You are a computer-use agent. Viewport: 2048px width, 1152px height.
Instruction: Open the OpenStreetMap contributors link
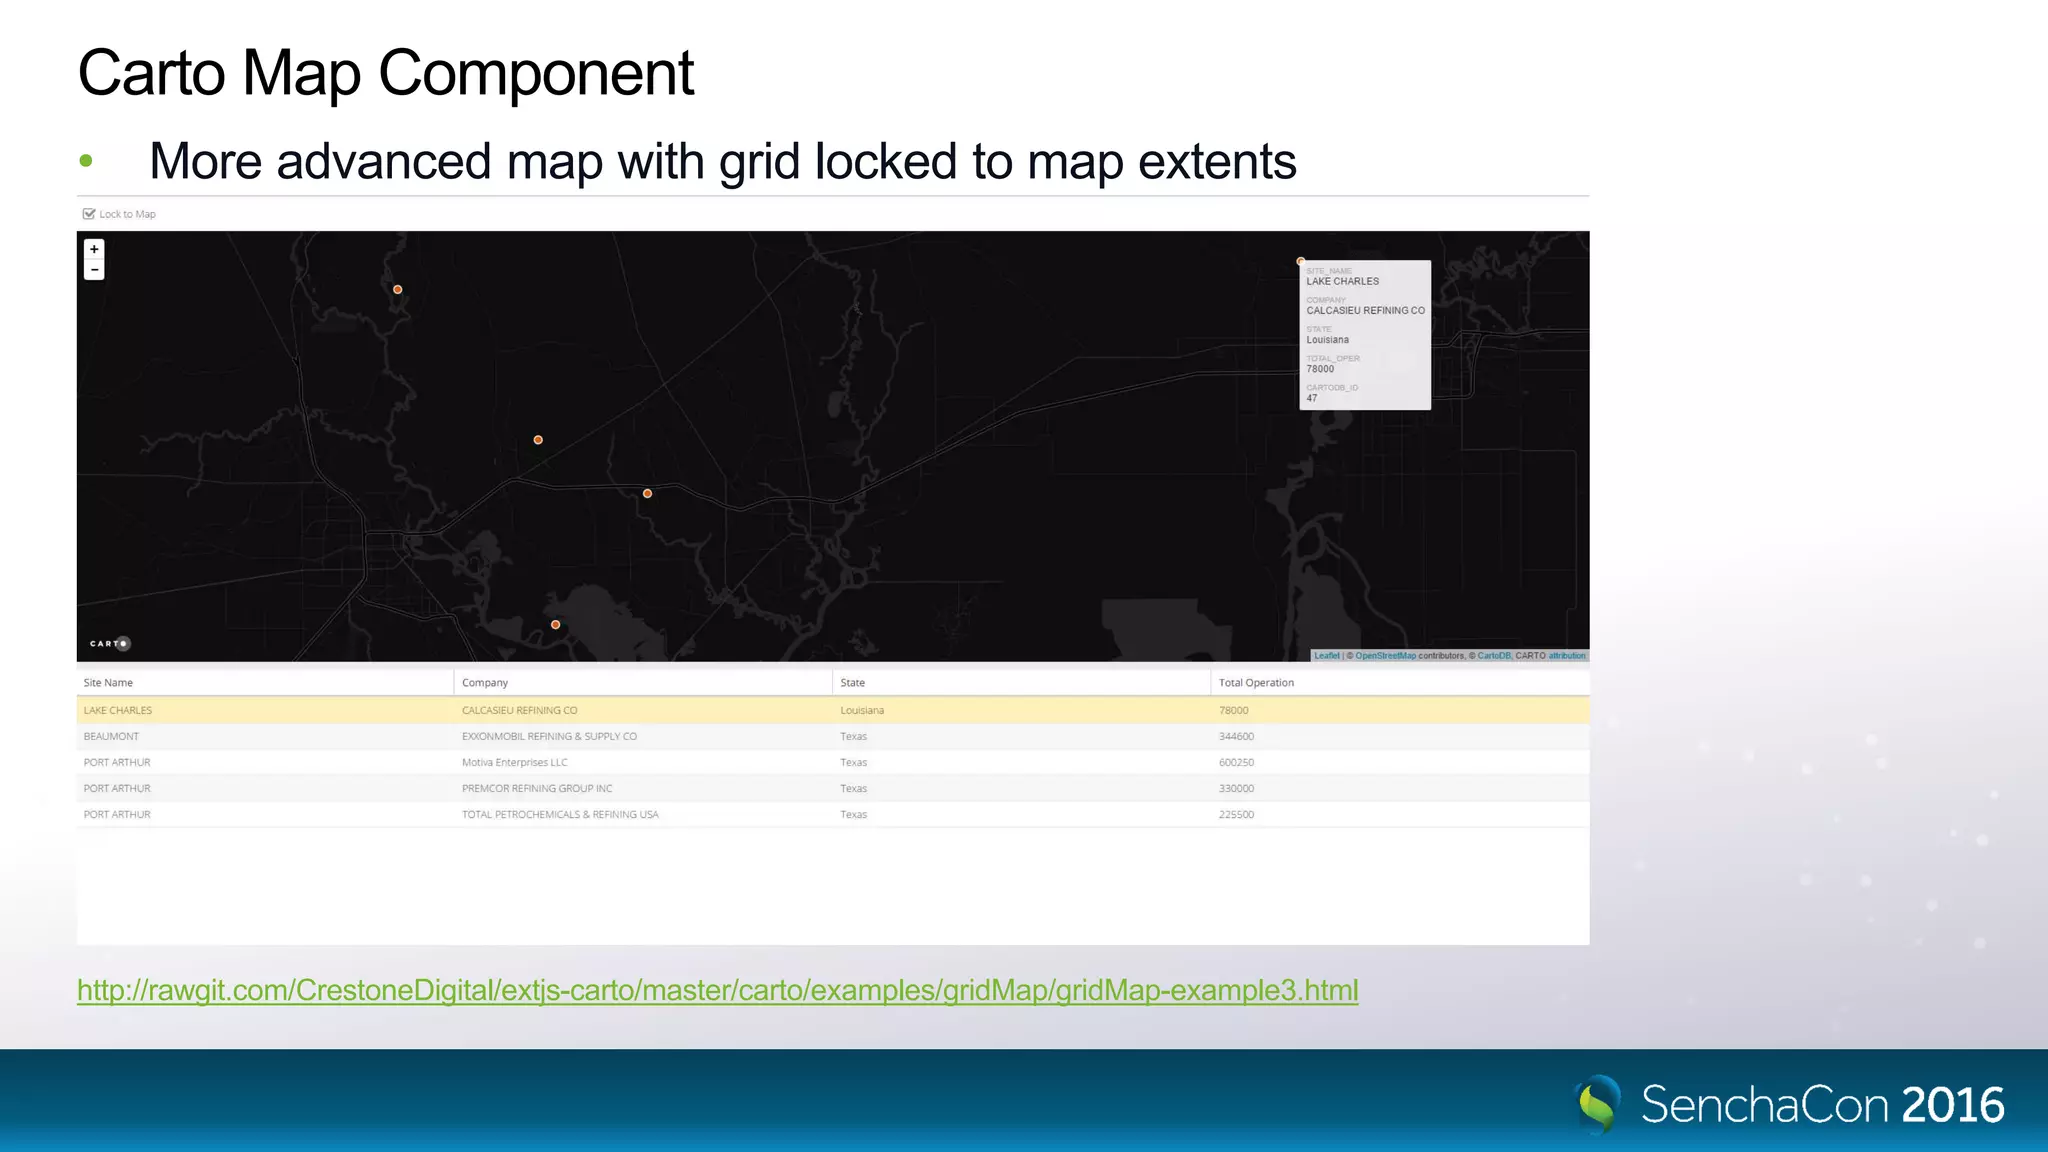click(x=1385, y=656)
